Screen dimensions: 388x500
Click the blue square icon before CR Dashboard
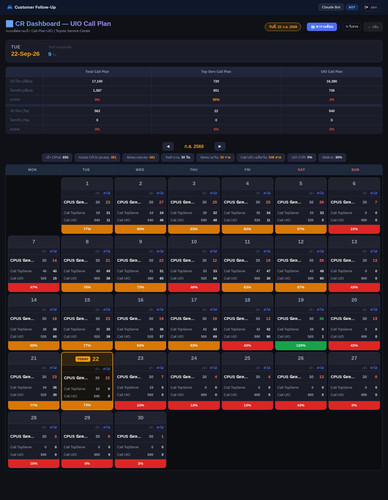9,24
